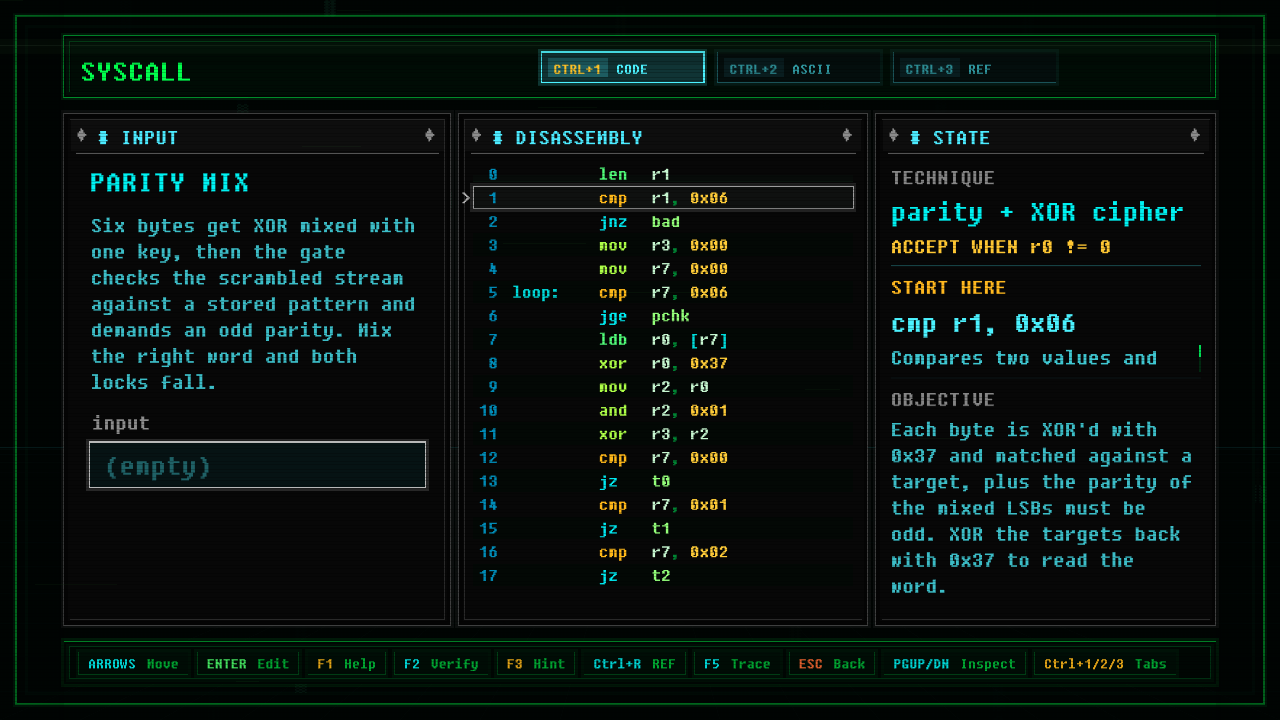
Task: Click the START HERE heading
Action: click(x=949, y=288)
